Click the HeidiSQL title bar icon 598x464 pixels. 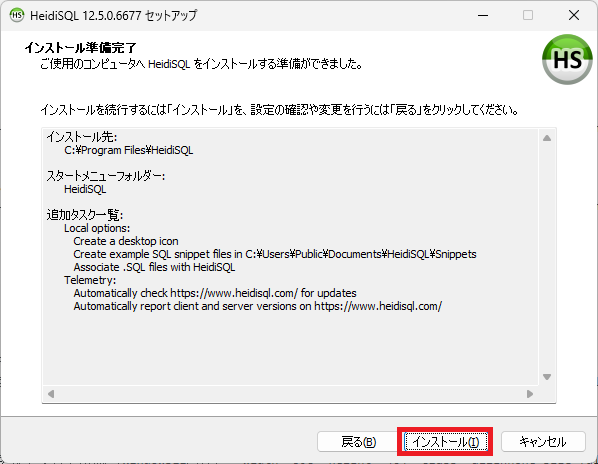click(17, 15)
